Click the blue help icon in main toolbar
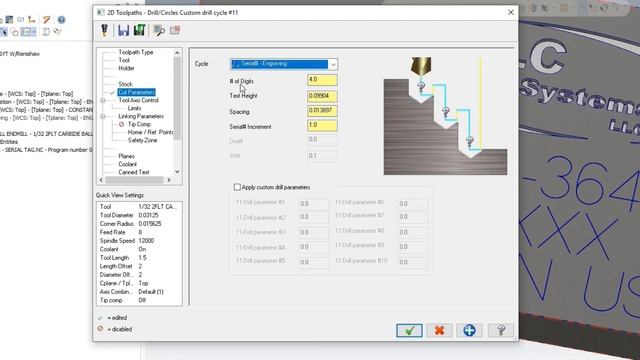 (61, 19)
